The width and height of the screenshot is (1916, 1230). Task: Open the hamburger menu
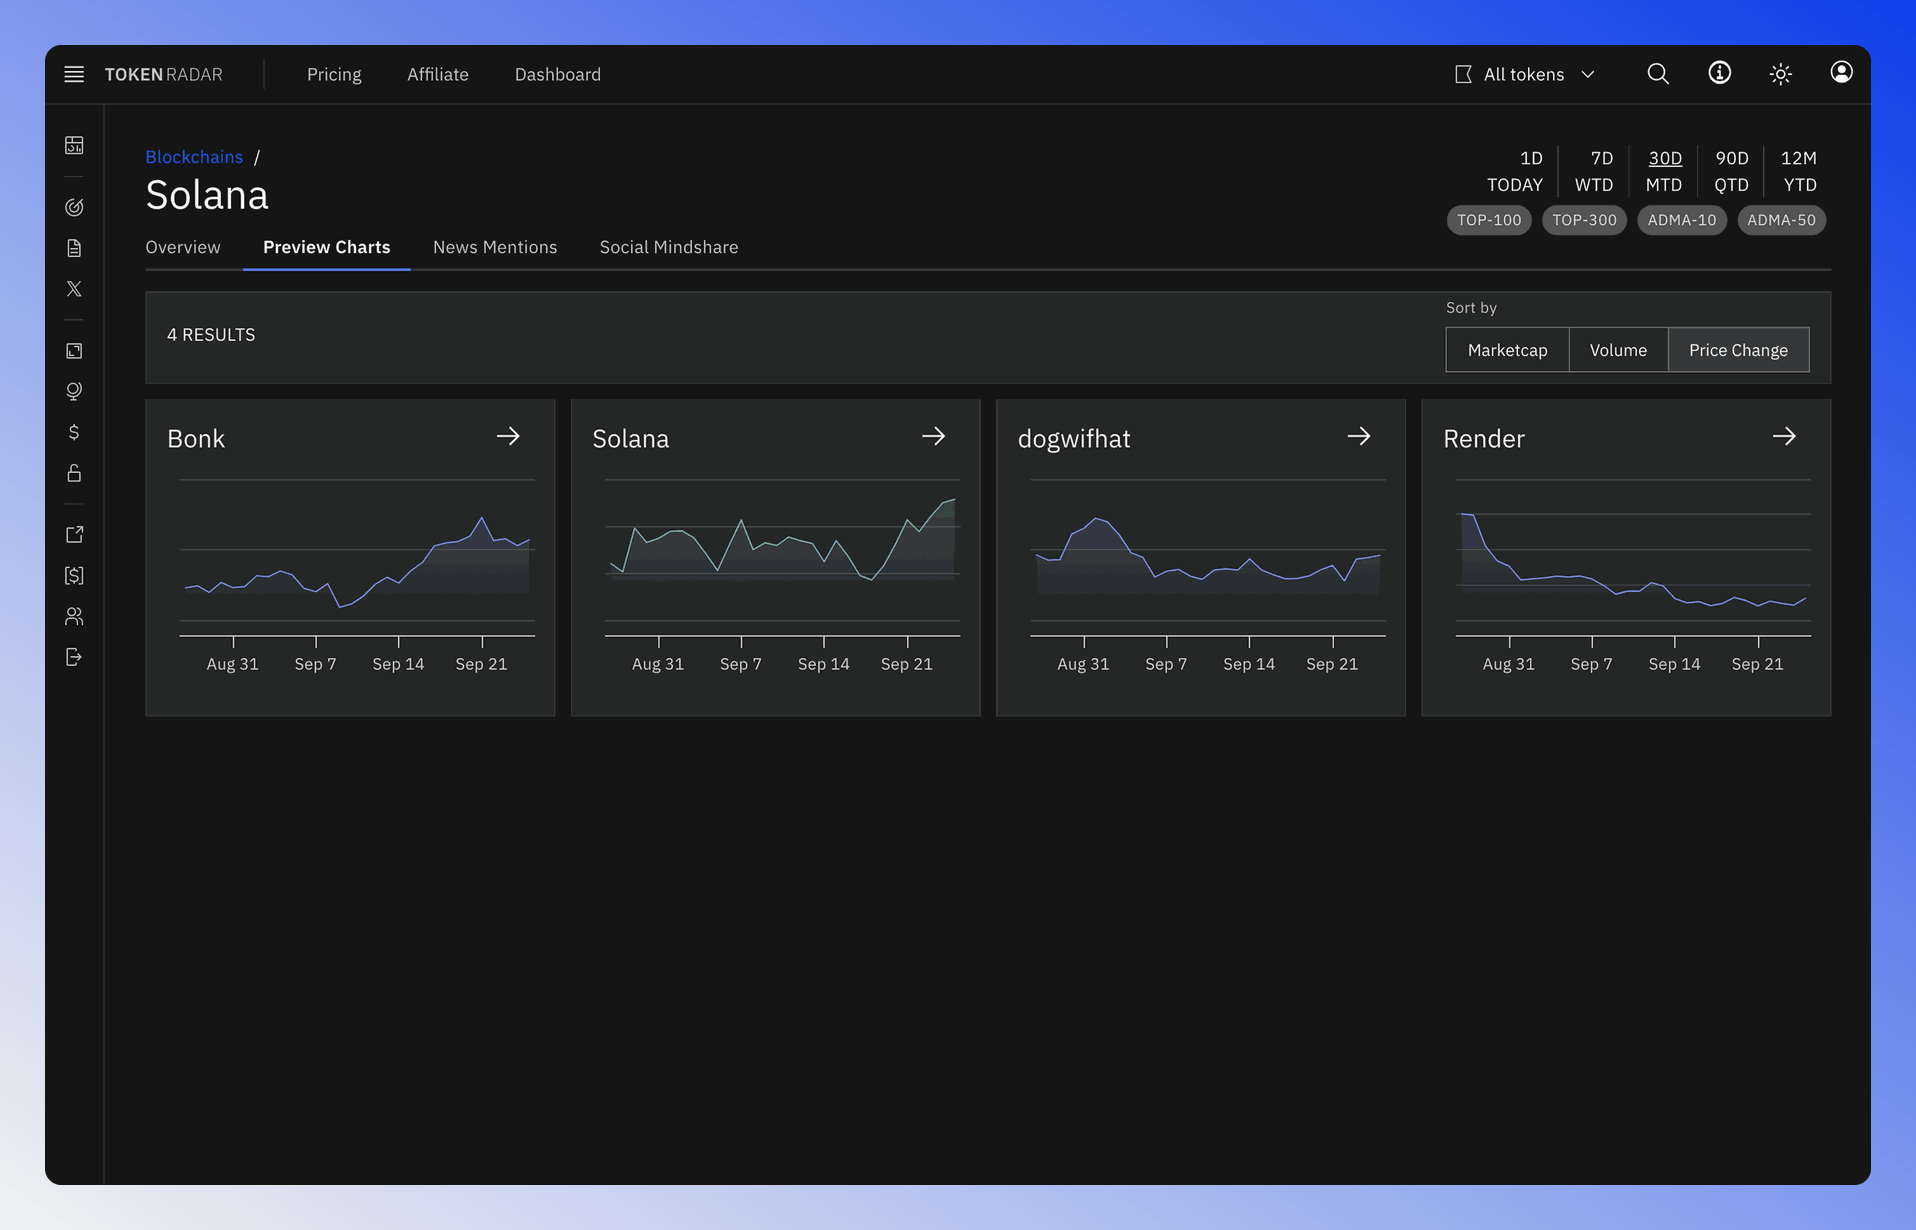74,74
